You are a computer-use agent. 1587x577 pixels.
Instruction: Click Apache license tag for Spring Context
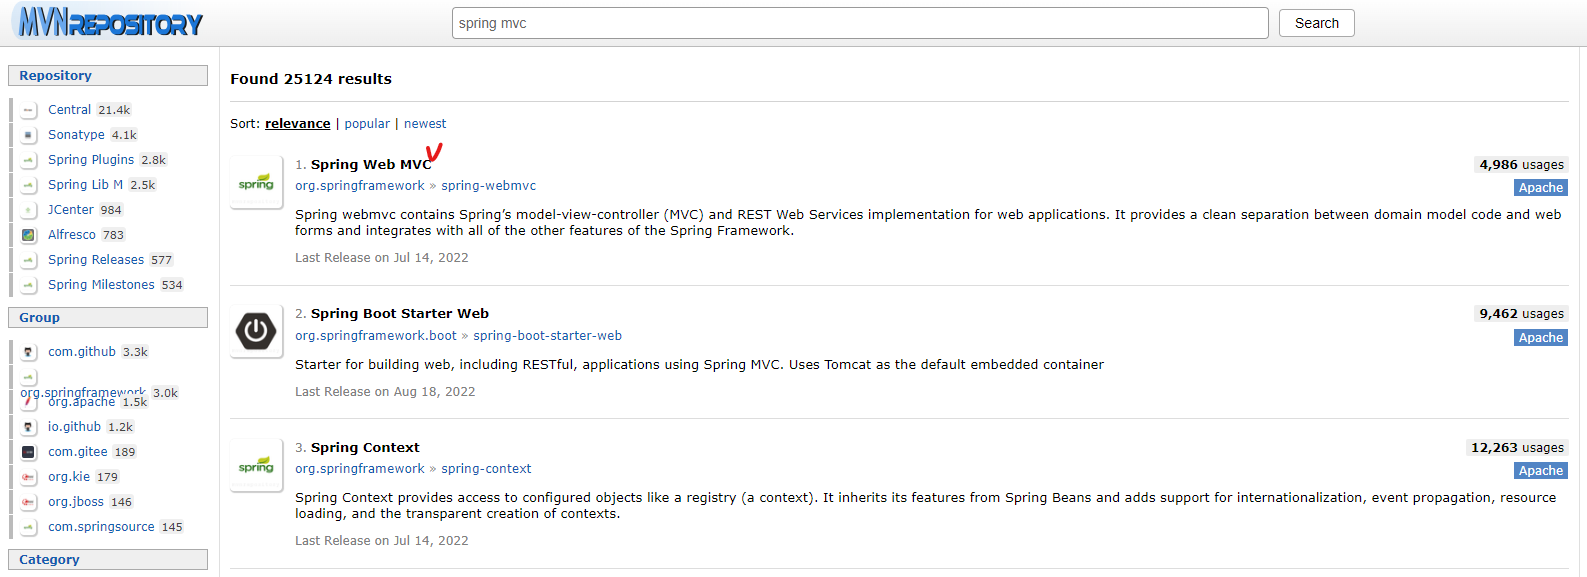click(1540, 471)
